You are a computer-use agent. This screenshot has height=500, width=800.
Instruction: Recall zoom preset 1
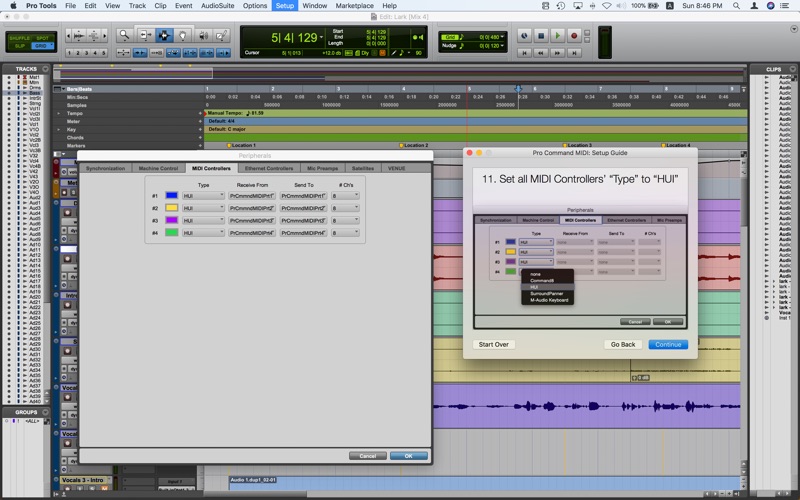point(69,53)
